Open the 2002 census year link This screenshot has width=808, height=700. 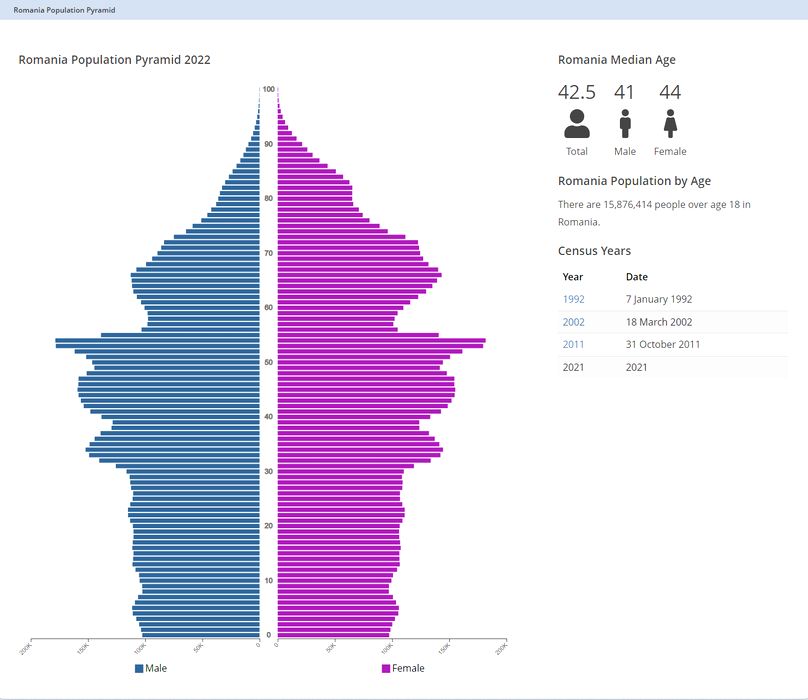pyautogui.click(x=573, y=322)
